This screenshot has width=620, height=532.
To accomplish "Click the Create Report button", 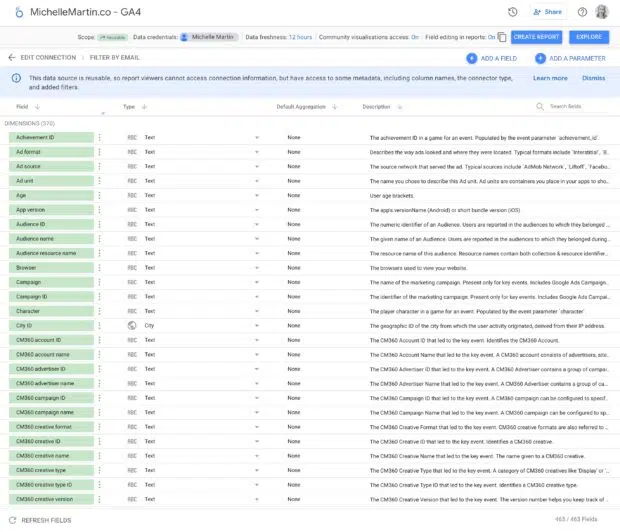I will (x=536, y=37).
